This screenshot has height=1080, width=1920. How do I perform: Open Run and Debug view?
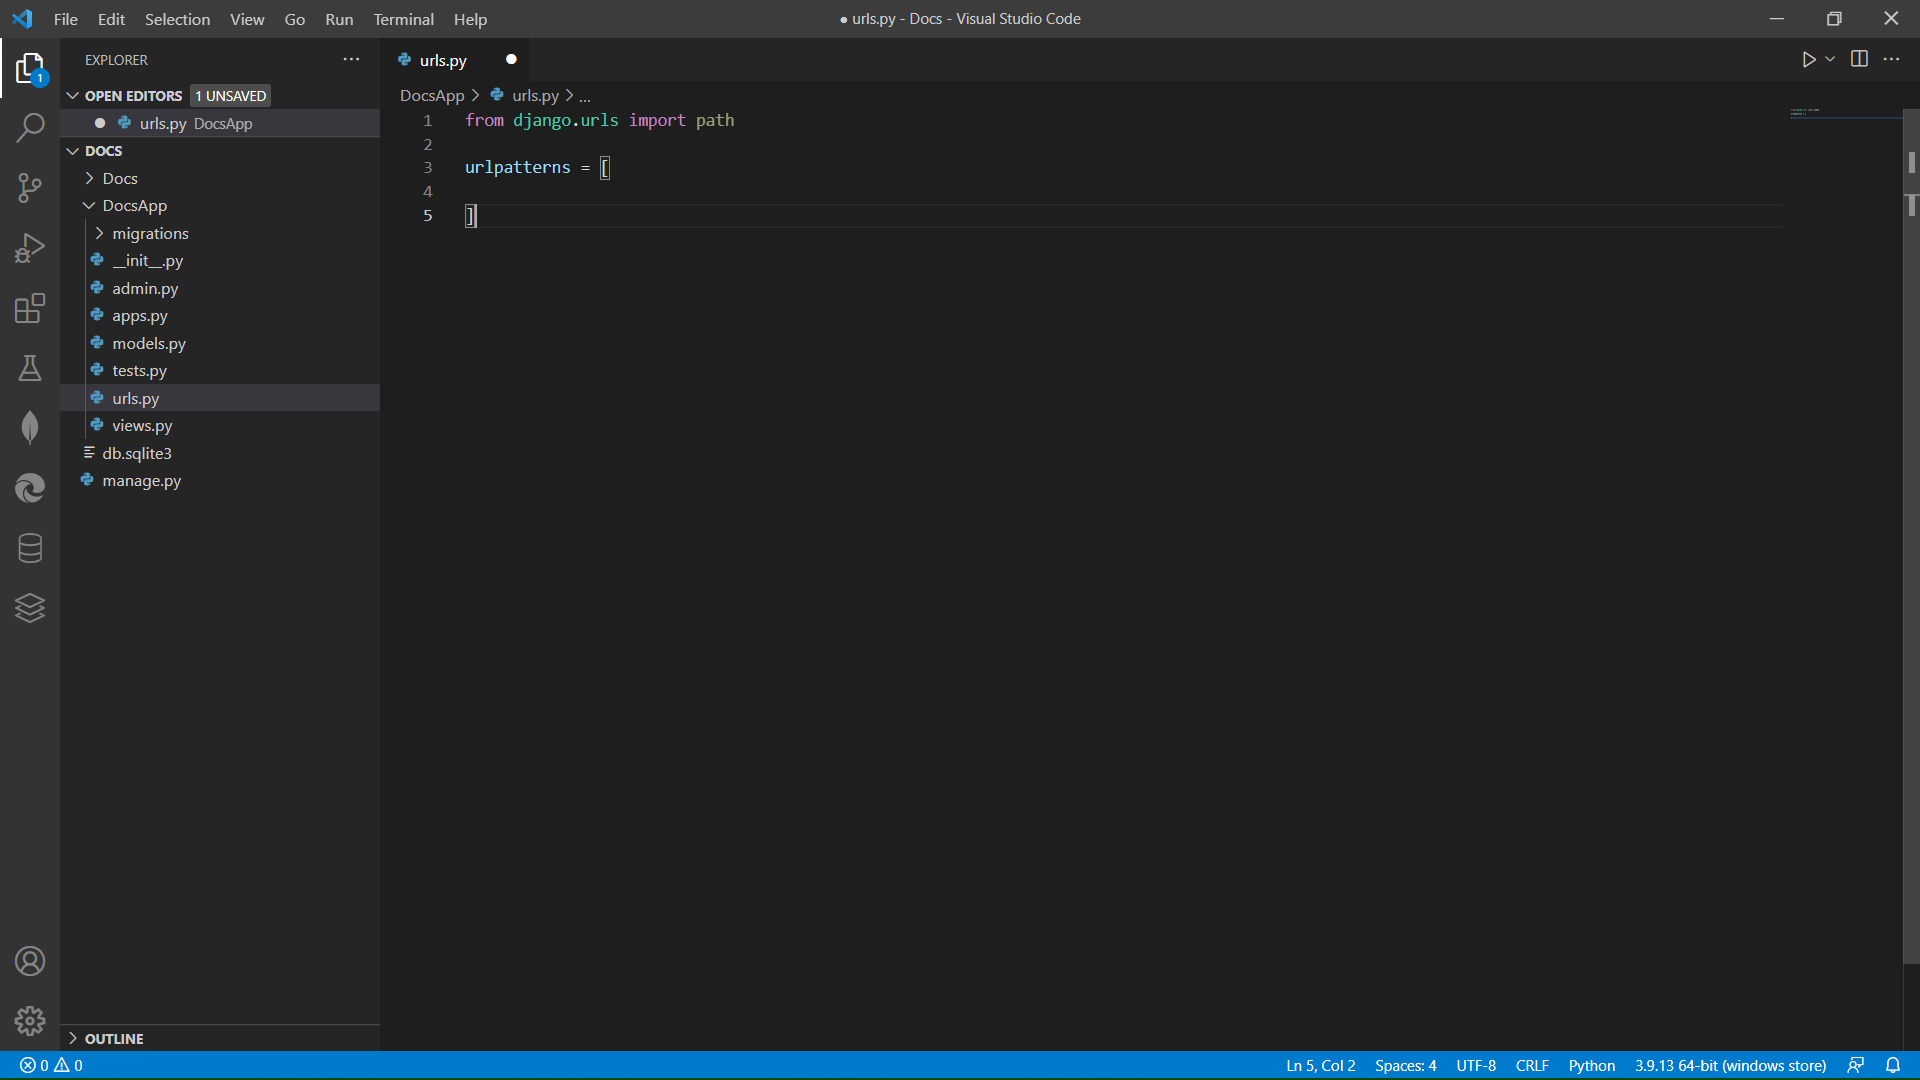pyautogui.click(x=30, y=248)
